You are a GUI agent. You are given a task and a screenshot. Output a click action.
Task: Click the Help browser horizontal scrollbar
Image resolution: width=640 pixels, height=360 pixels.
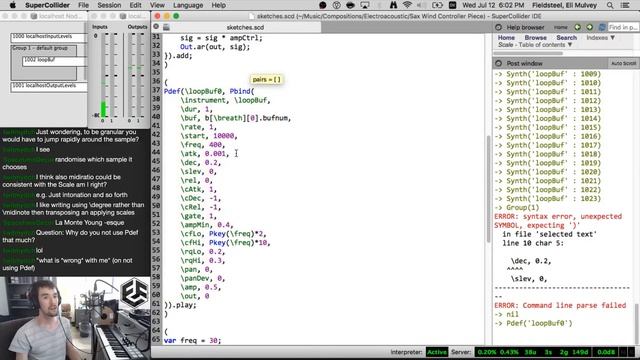(529, 53)
